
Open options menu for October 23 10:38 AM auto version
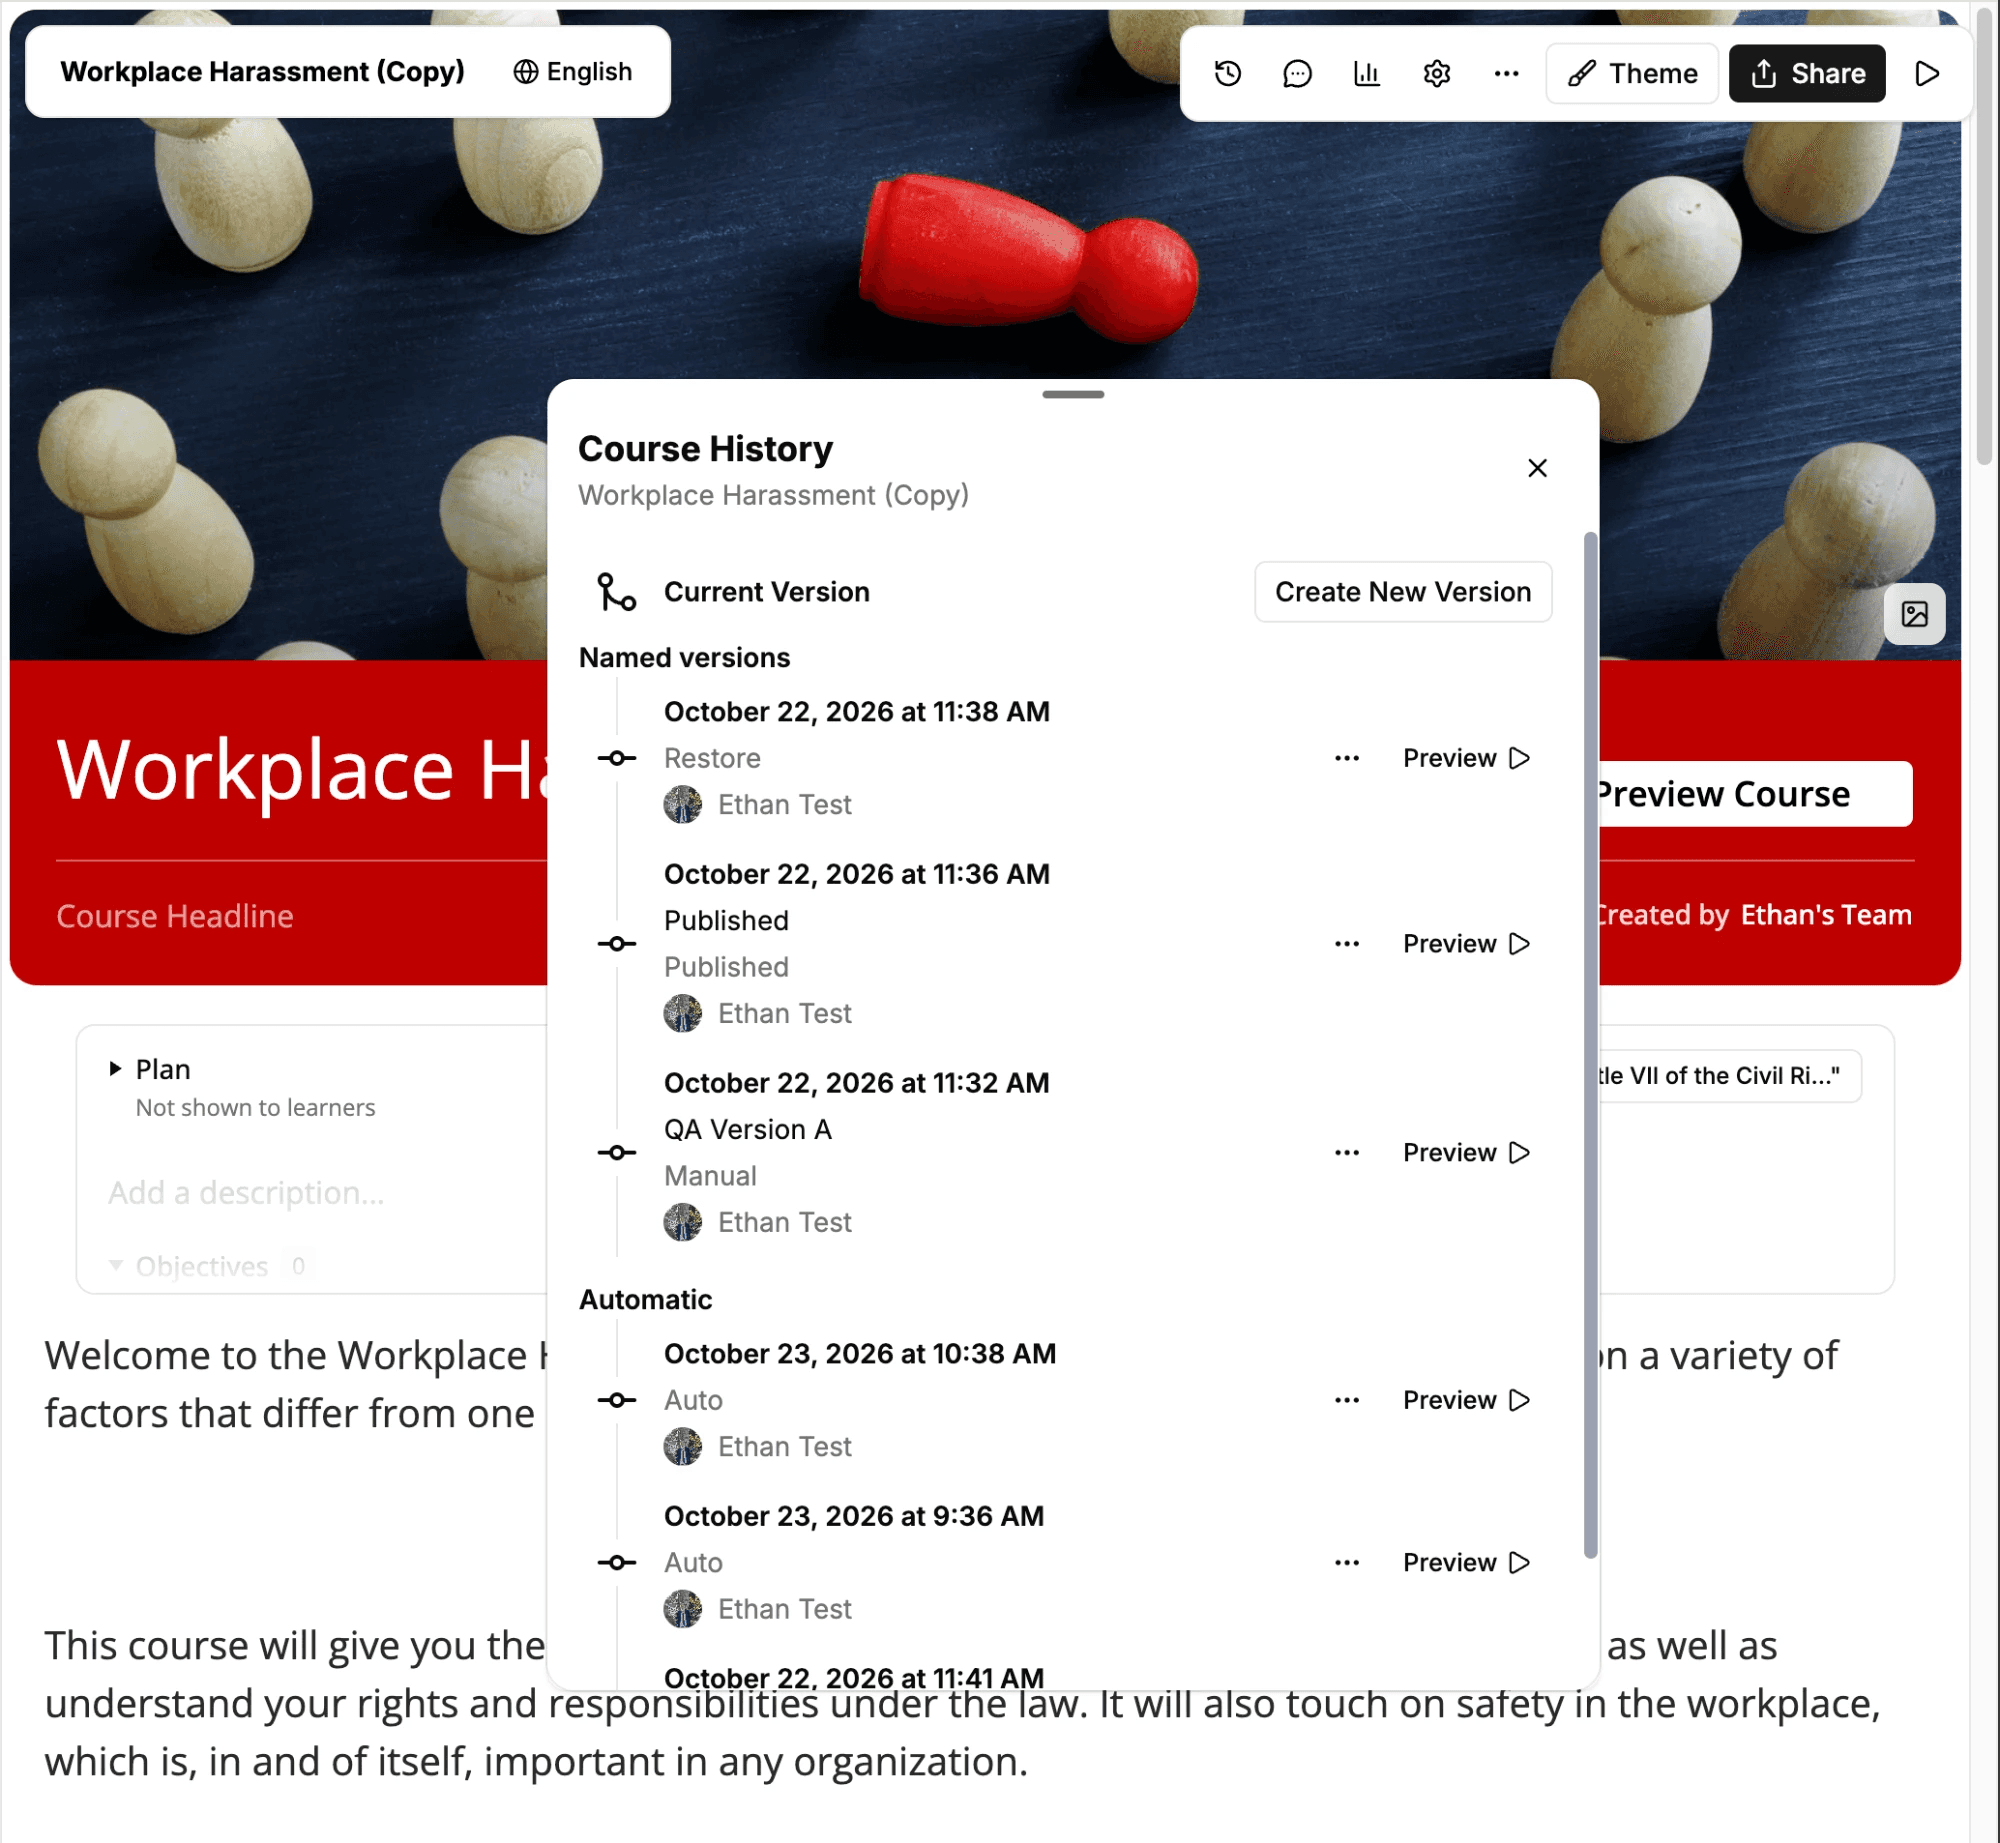coord(1347,1400)
